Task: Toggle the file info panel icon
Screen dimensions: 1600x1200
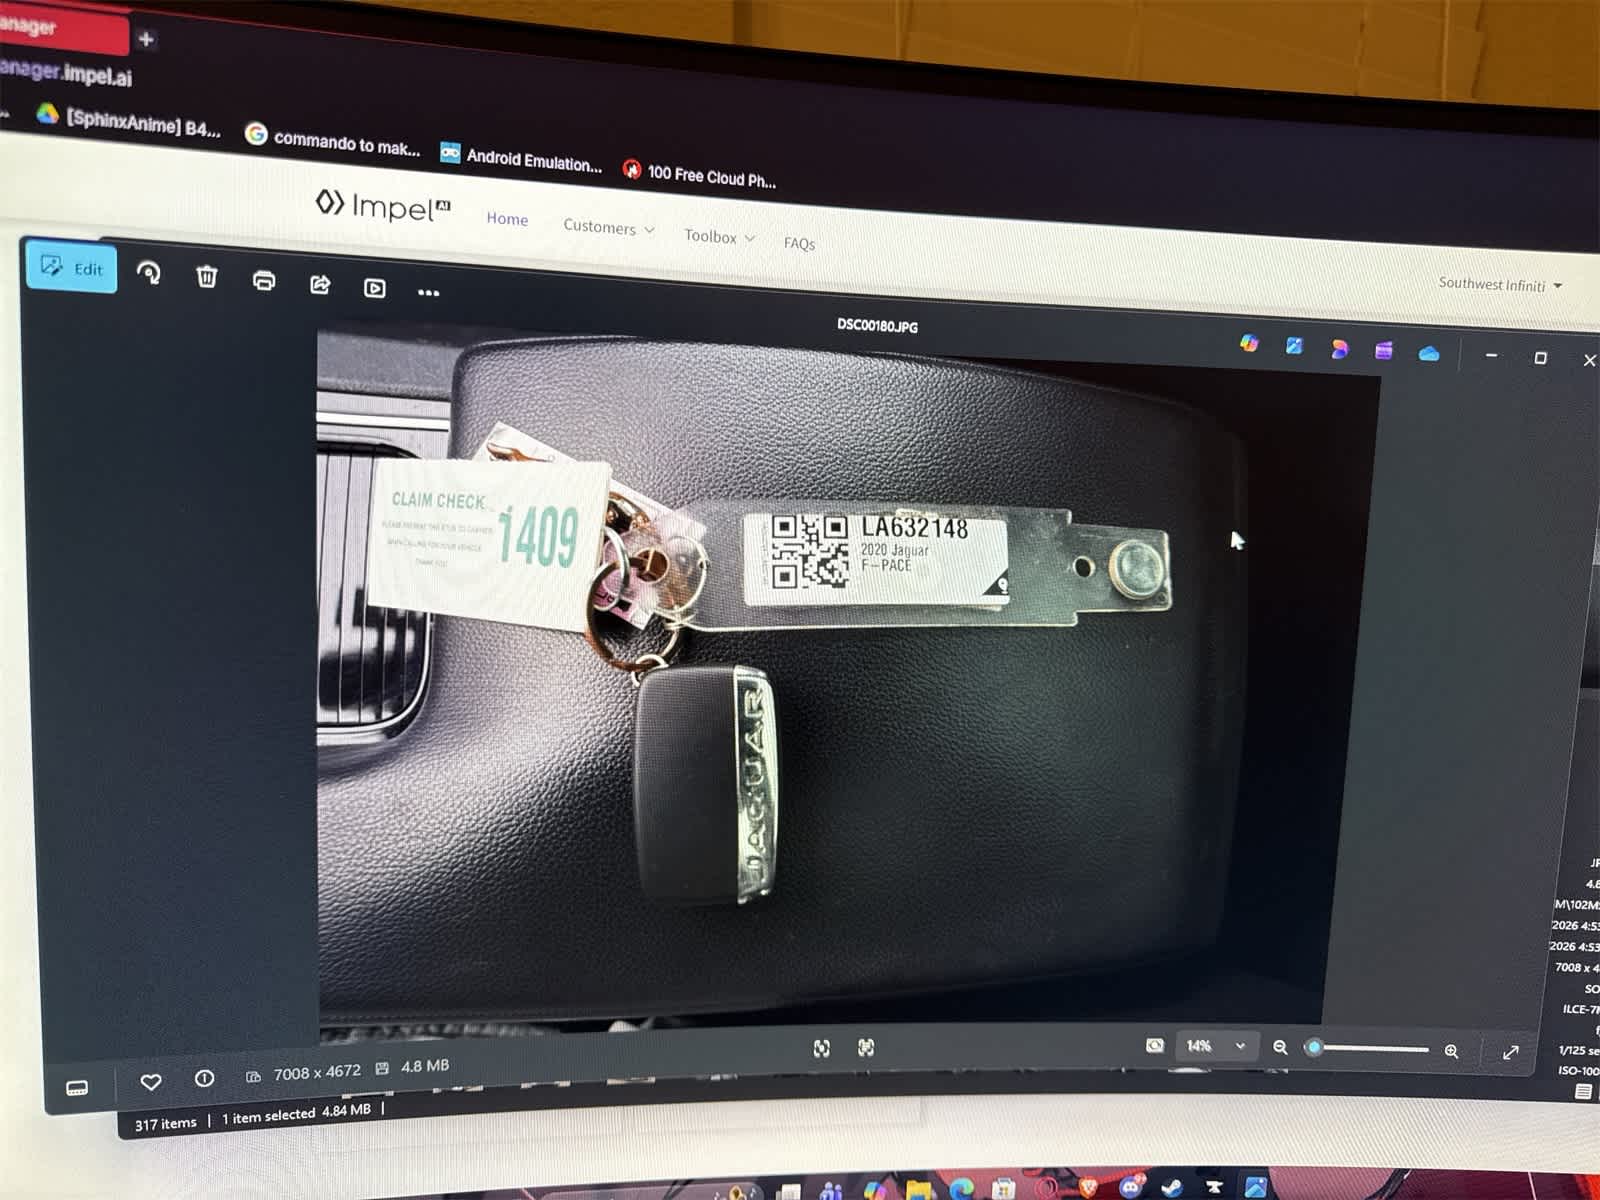Action: [204, 1078]
